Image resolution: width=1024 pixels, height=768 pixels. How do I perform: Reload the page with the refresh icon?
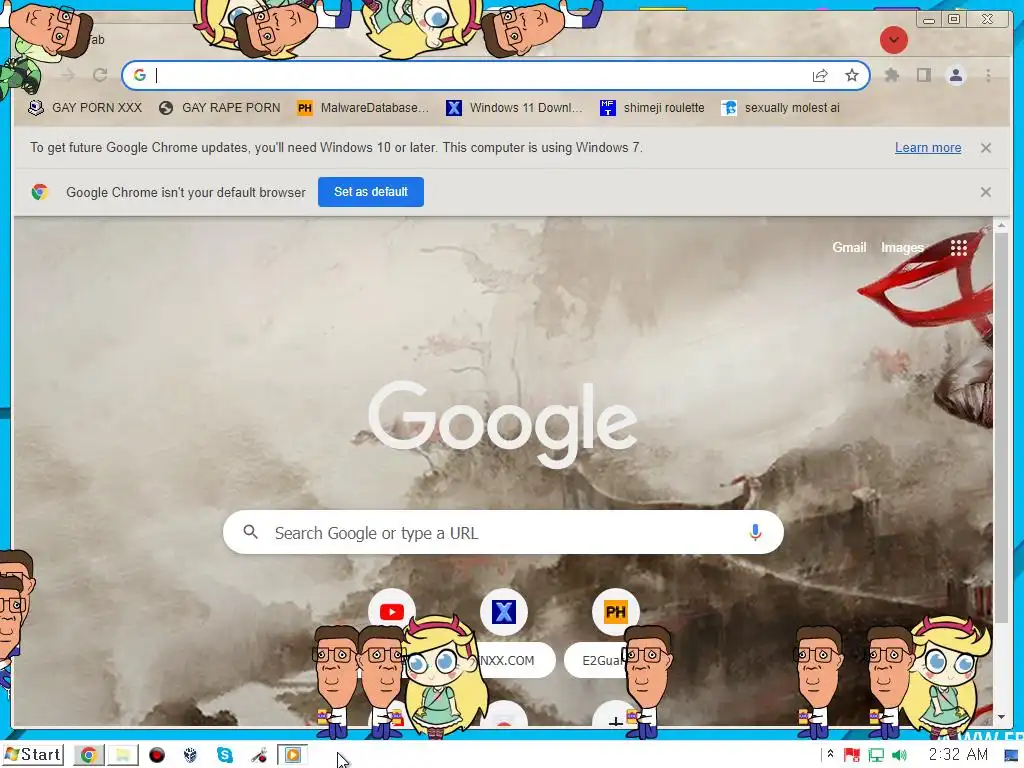coord(100,75)
